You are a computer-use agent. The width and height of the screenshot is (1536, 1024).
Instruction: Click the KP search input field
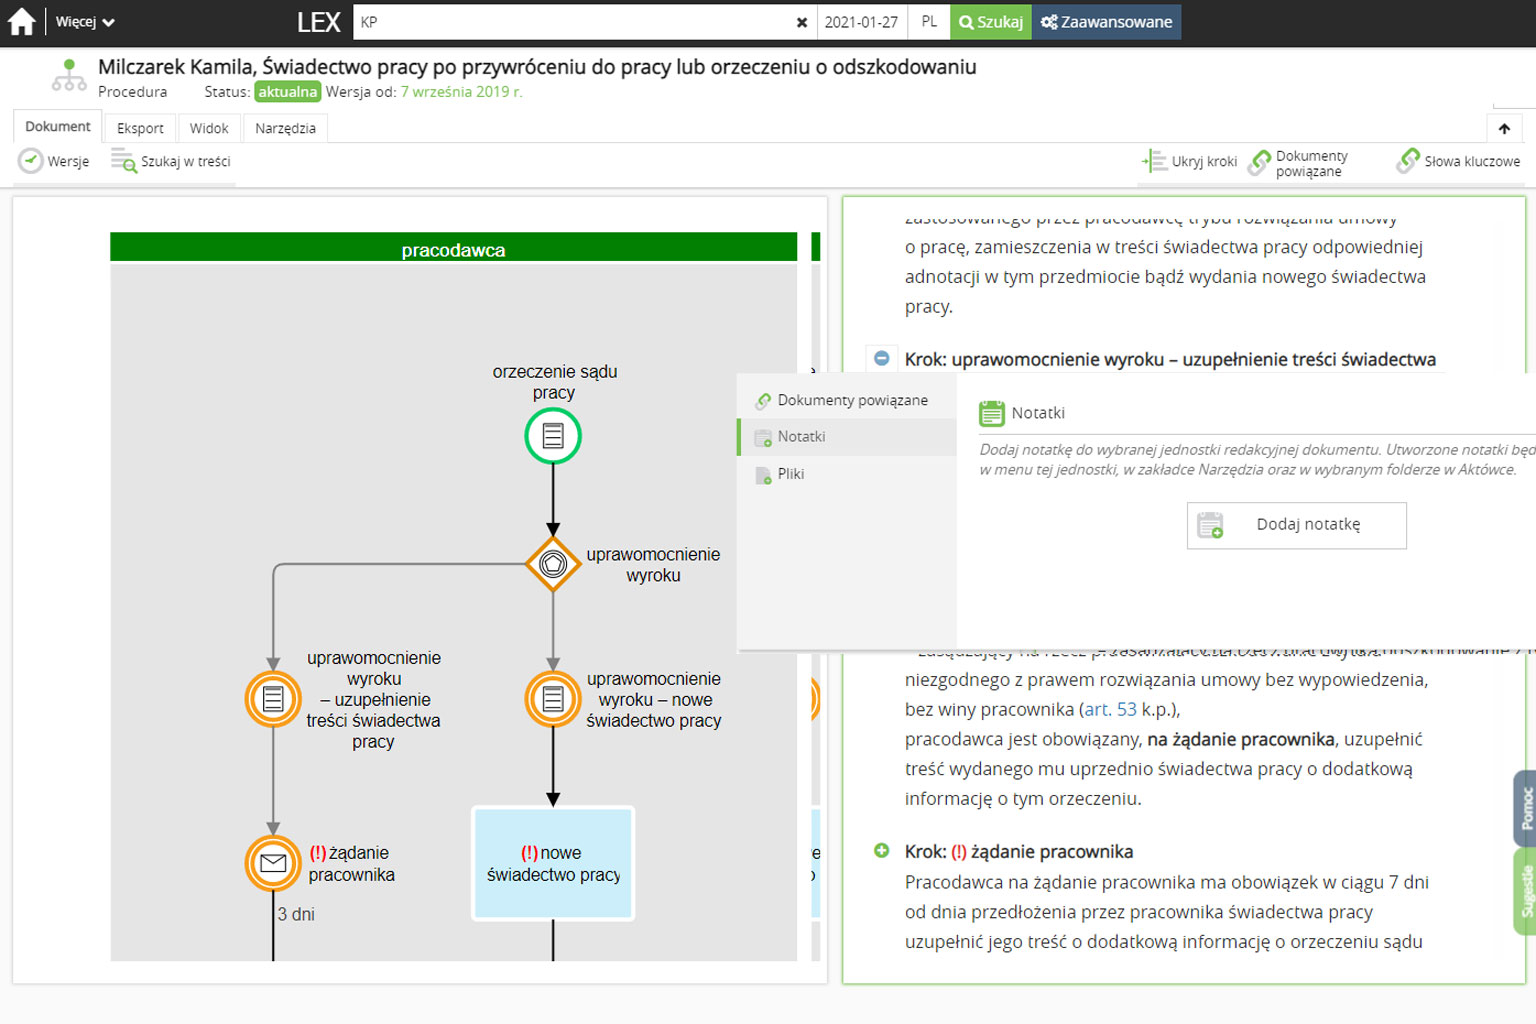coord(570,22)
